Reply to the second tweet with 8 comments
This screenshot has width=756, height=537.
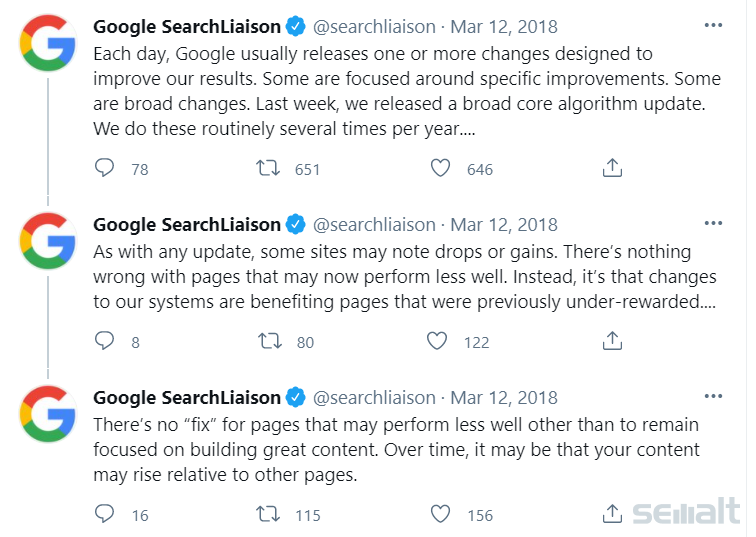click(x=104, y=341)
